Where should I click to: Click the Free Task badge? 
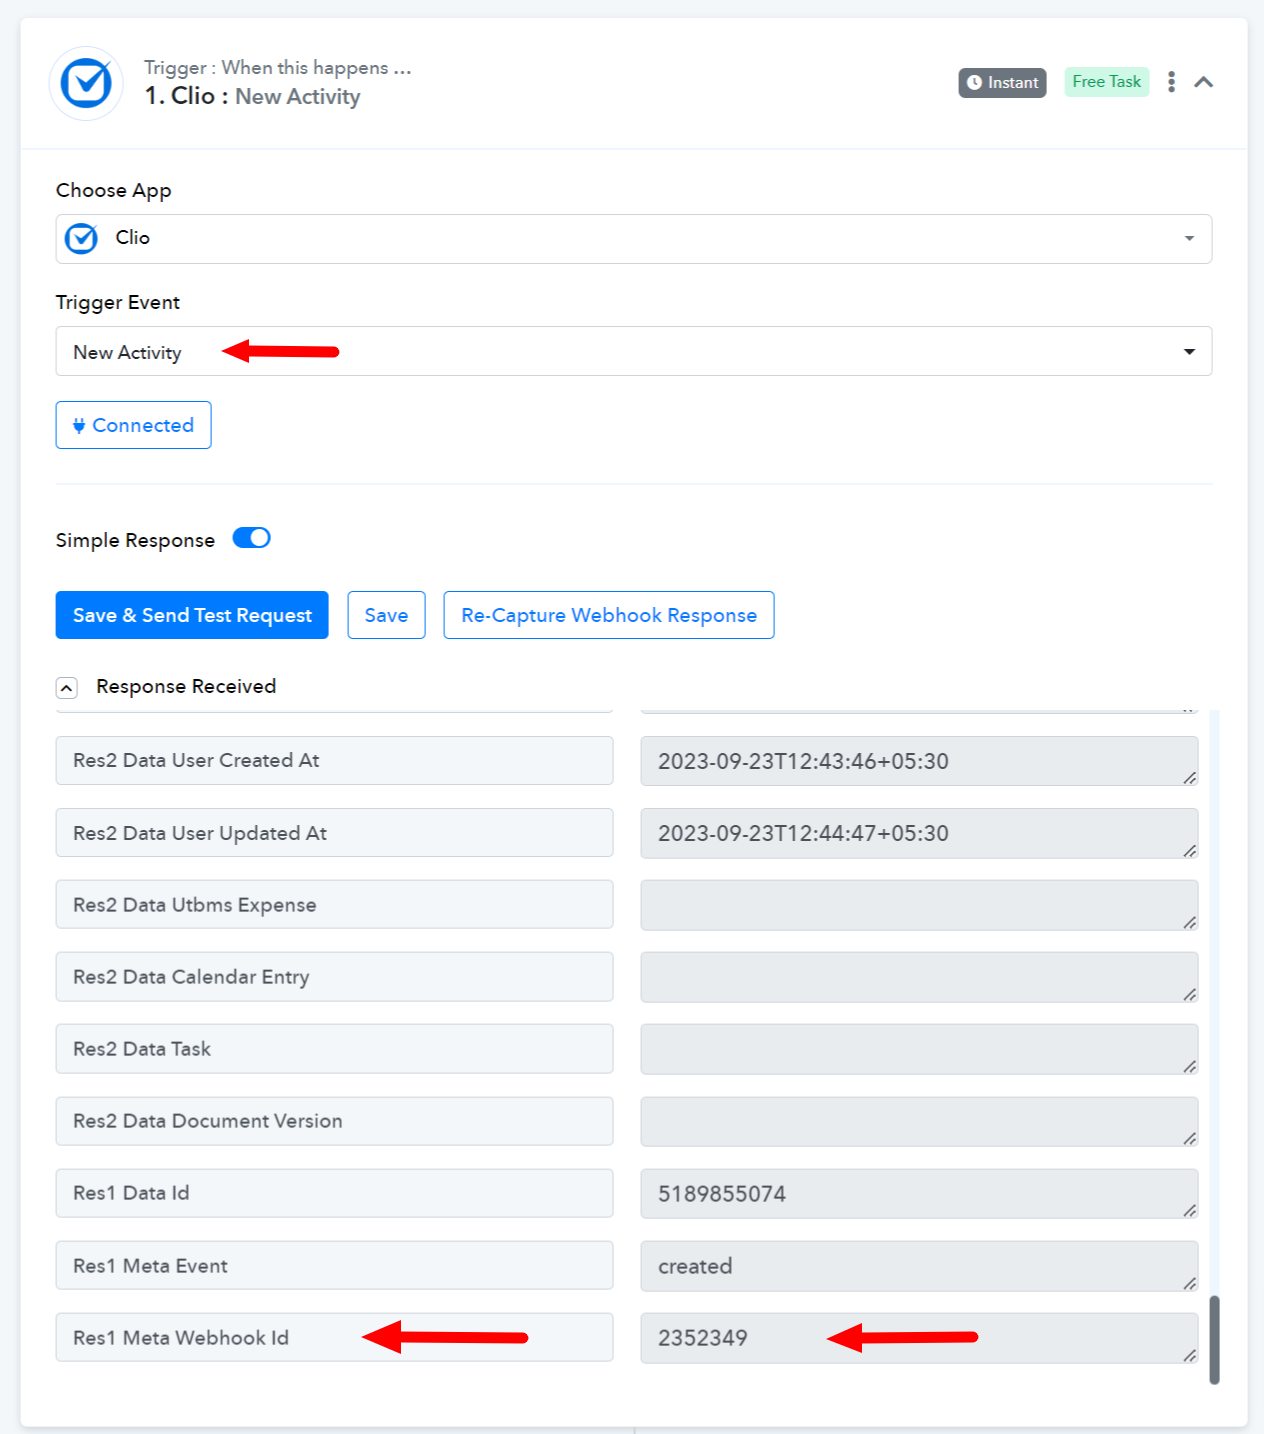click(1106, 82)
